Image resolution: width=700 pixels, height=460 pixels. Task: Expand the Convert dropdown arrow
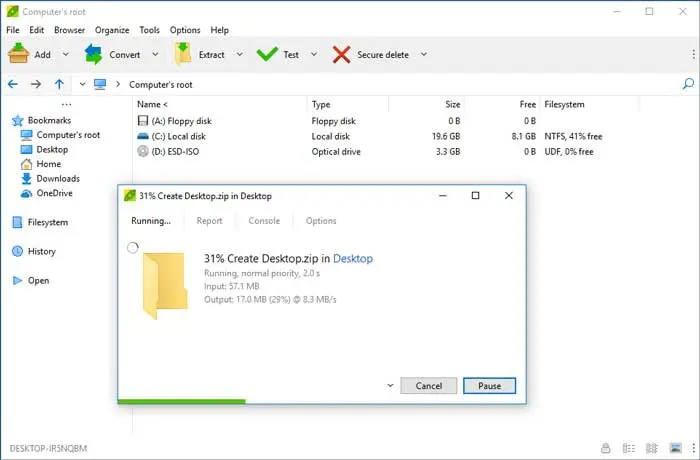pyautogui.click(x=155, y=54)
